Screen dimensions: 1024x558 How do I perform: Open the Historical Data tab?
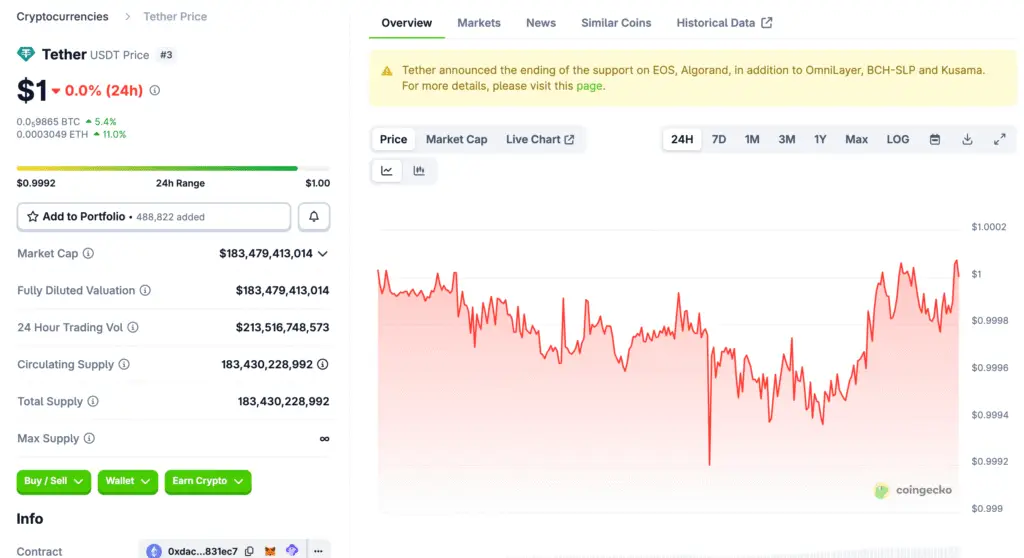[x=724, y=23]
